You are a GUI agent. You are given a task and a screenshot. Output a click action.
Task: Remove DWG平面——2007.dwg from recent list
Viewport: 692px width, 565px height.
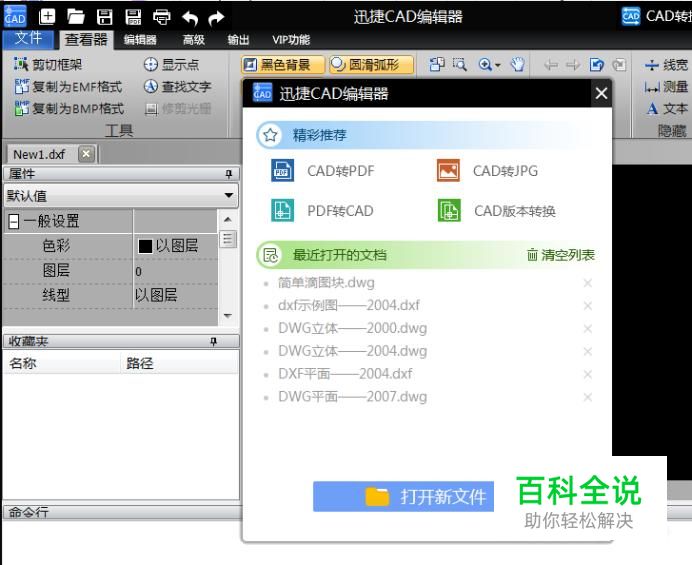587,397
